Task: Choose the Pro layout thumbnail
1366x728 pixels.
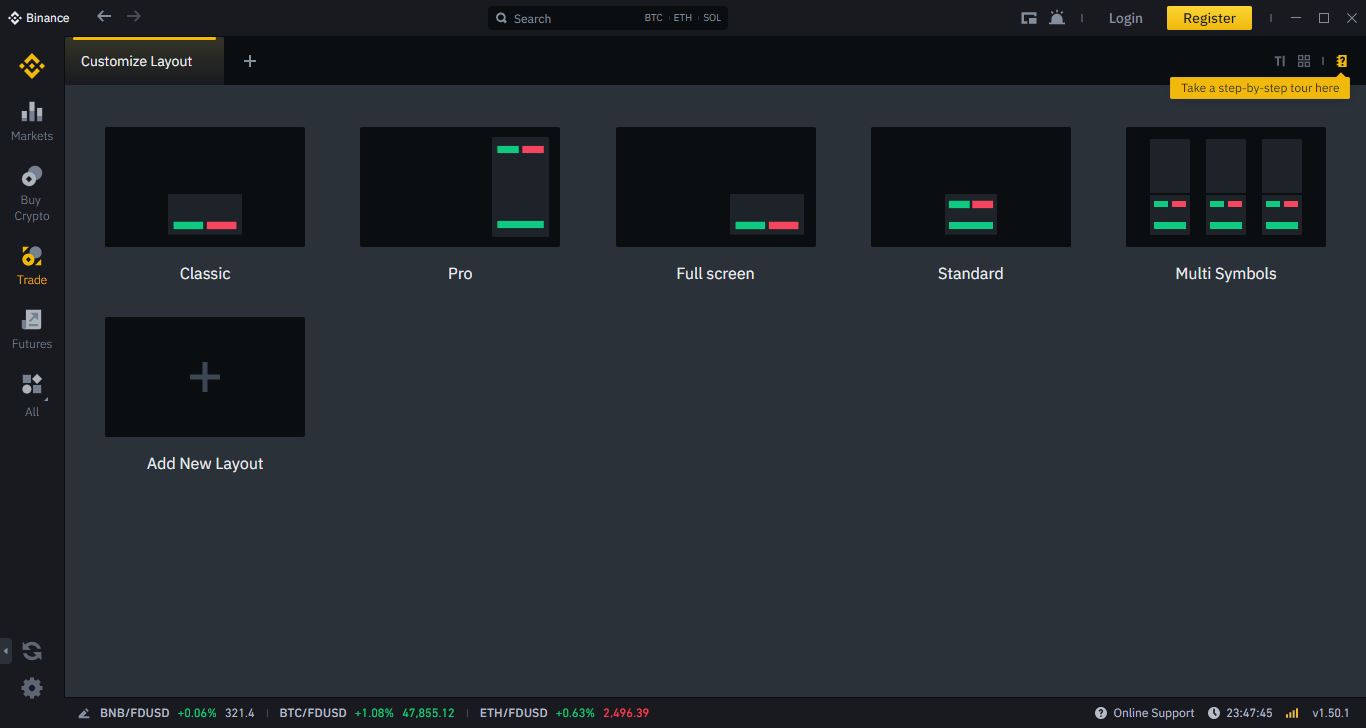Action: pyautogui.click(x=460, y=187)
